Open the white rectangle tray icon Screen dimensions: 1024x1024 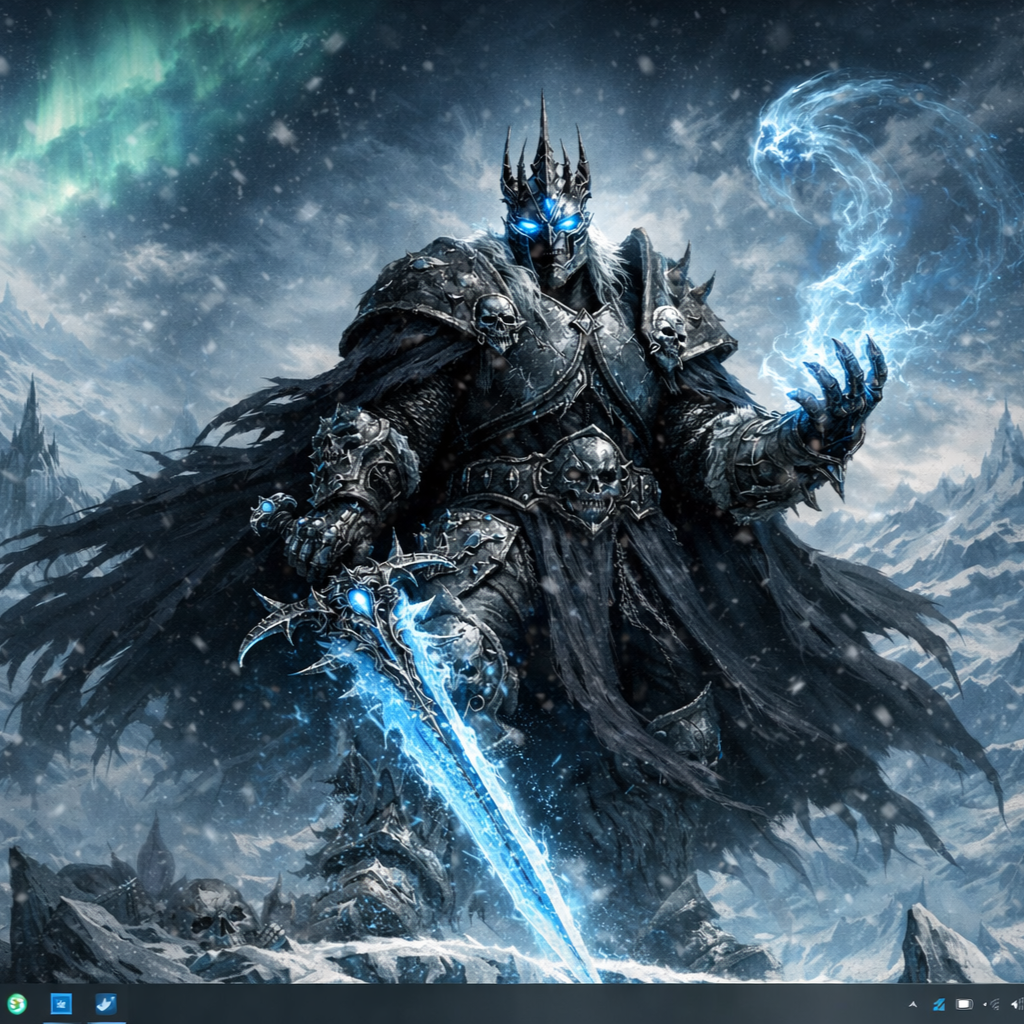(964, 1004)
